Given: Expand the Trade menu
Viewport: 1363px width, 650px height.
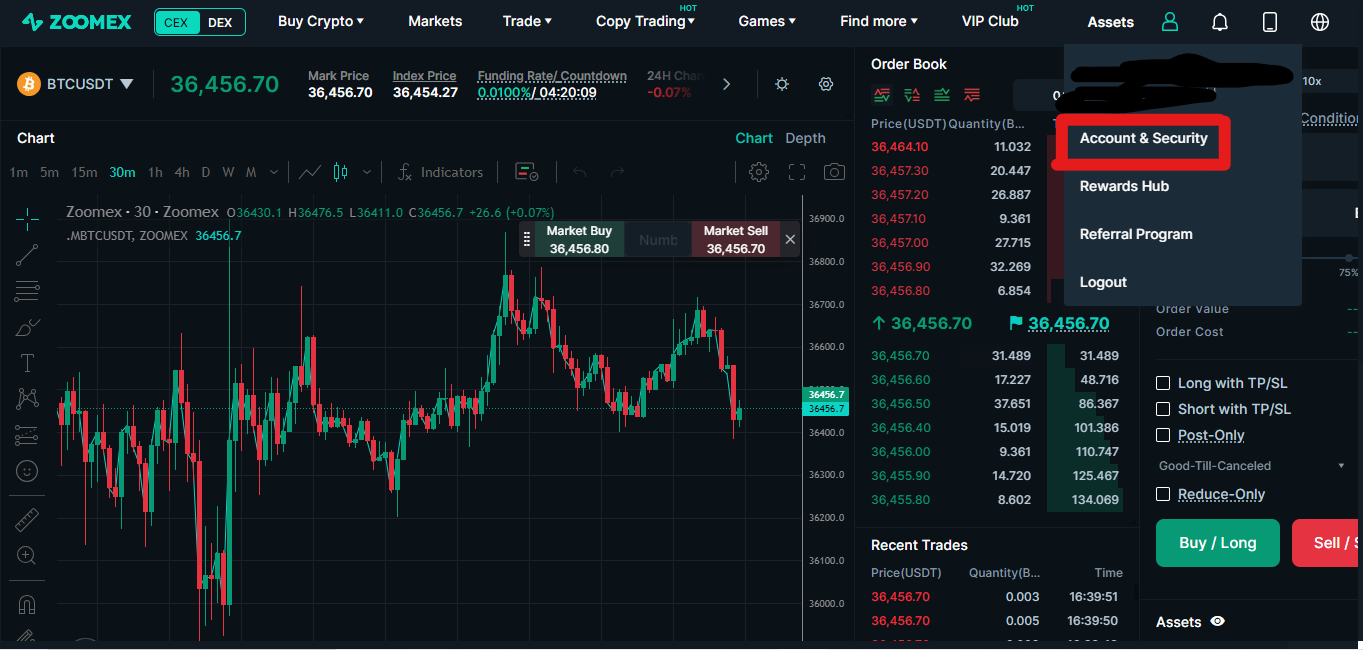Looking at the screenshot, I should pyautogui.click(x=527, y=21).
